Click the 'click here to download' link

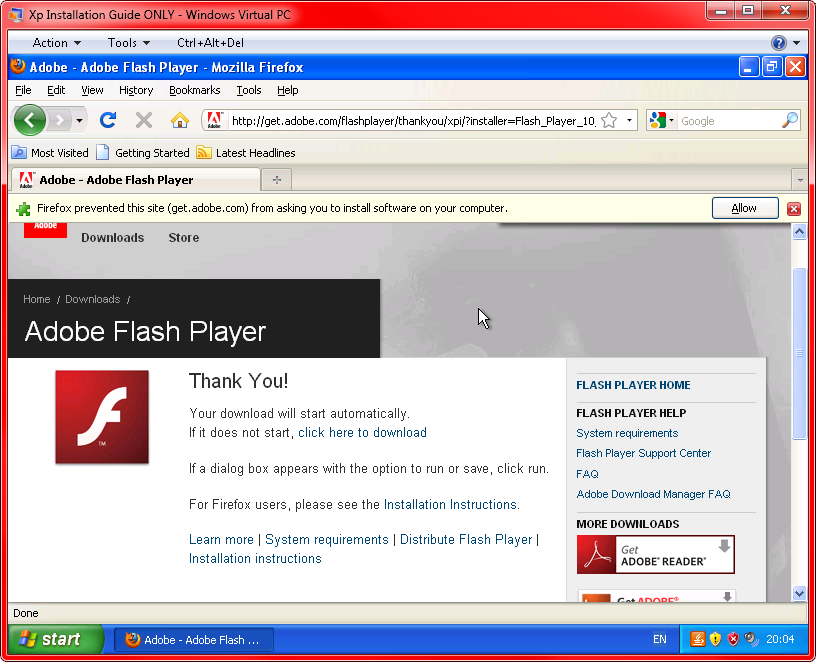click(362, 432)
